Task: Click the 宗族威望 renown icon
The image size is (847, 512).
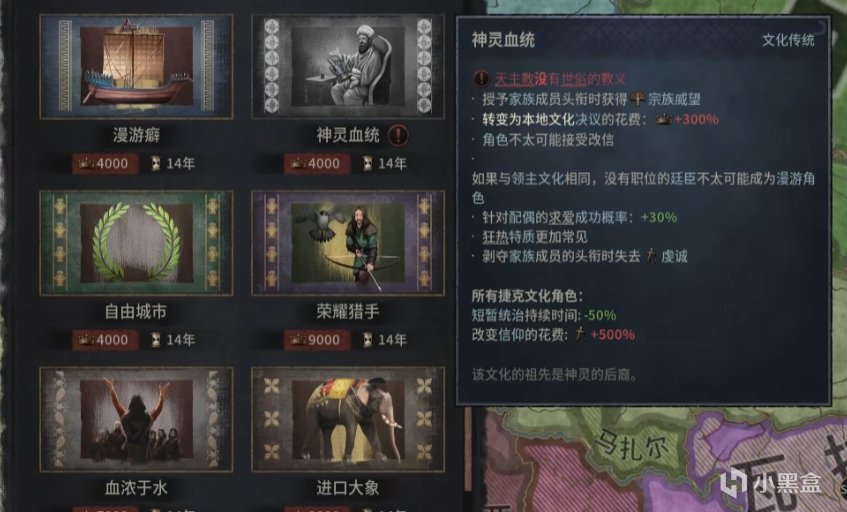Action: 638,99
